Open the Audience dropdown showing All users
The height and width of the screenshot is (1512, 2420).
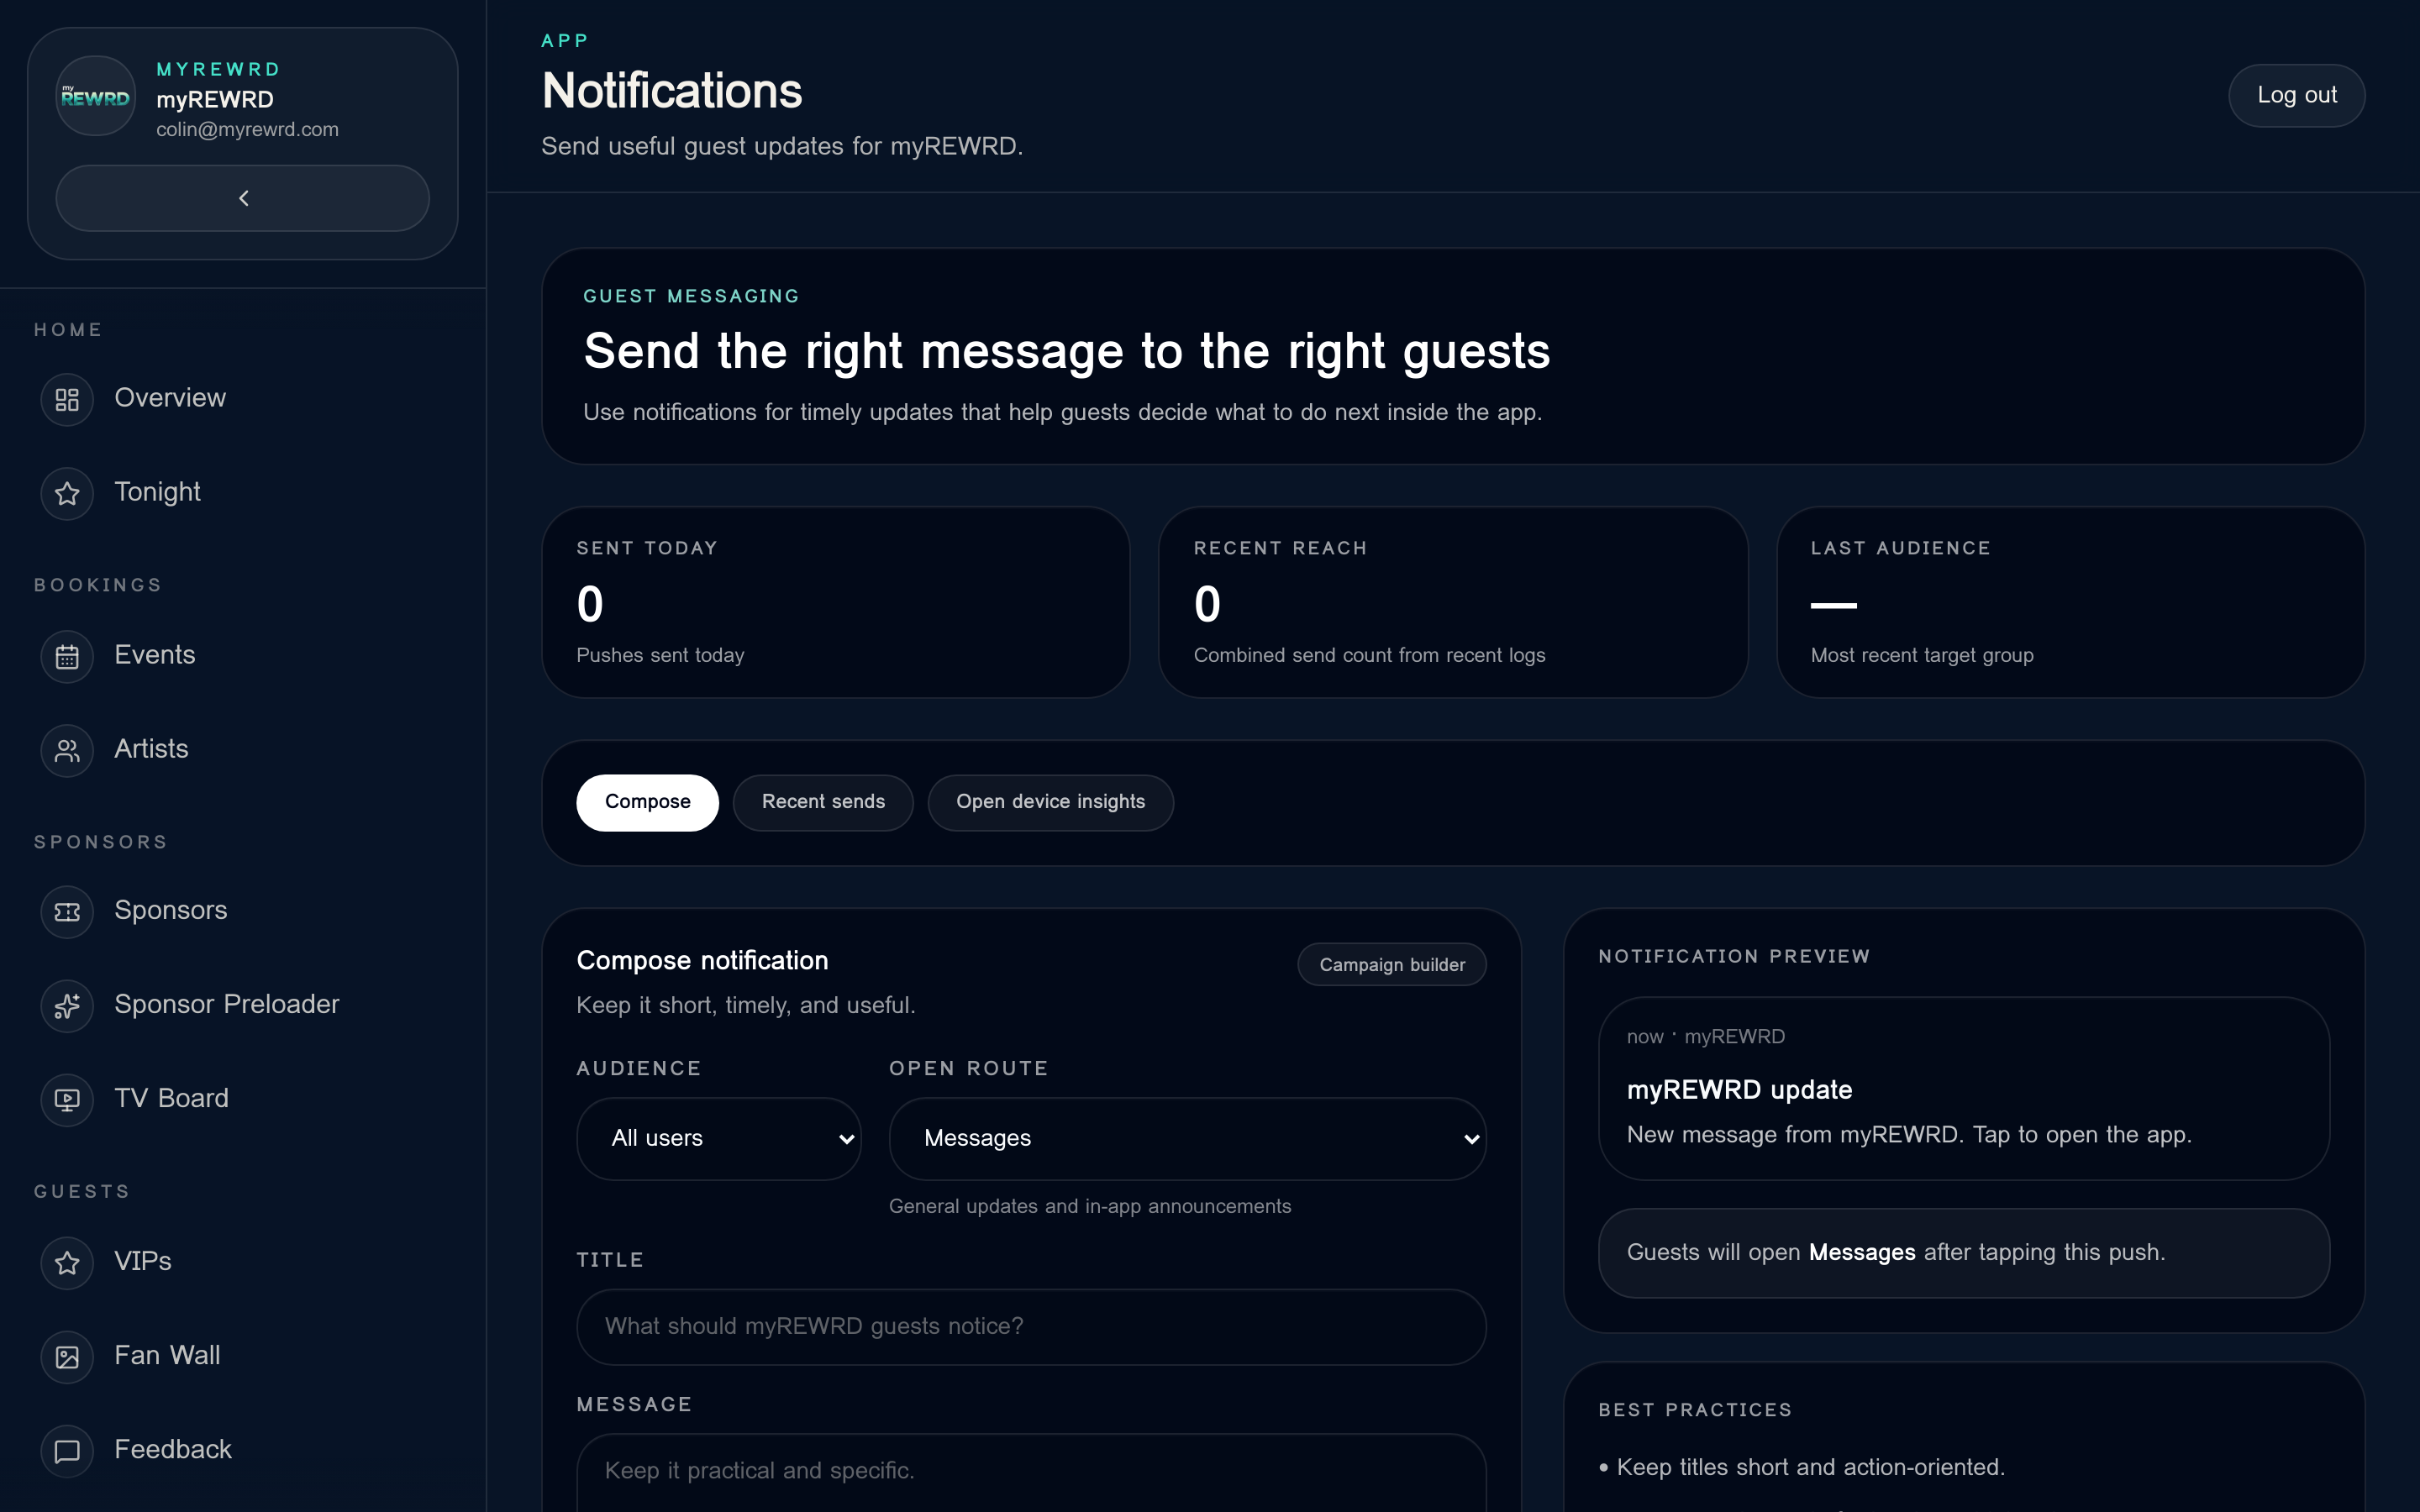718,1138
